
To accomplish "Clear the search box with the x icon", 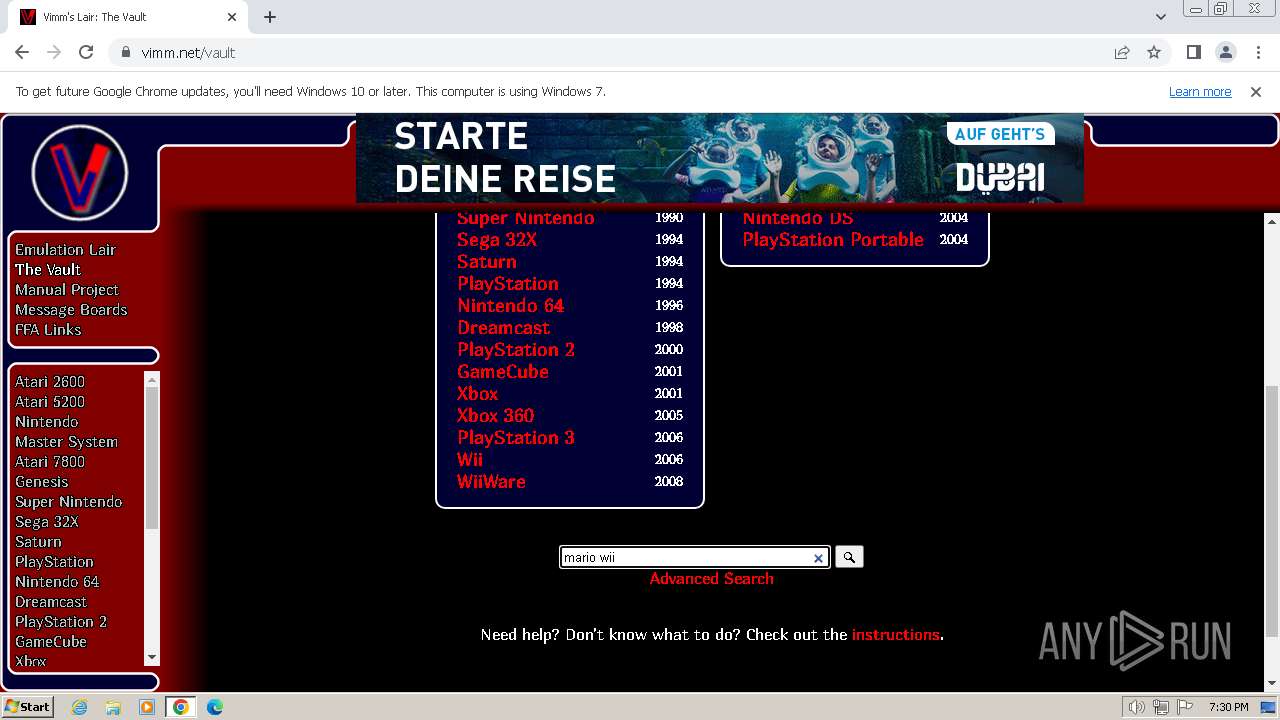I will coord(818,558).
